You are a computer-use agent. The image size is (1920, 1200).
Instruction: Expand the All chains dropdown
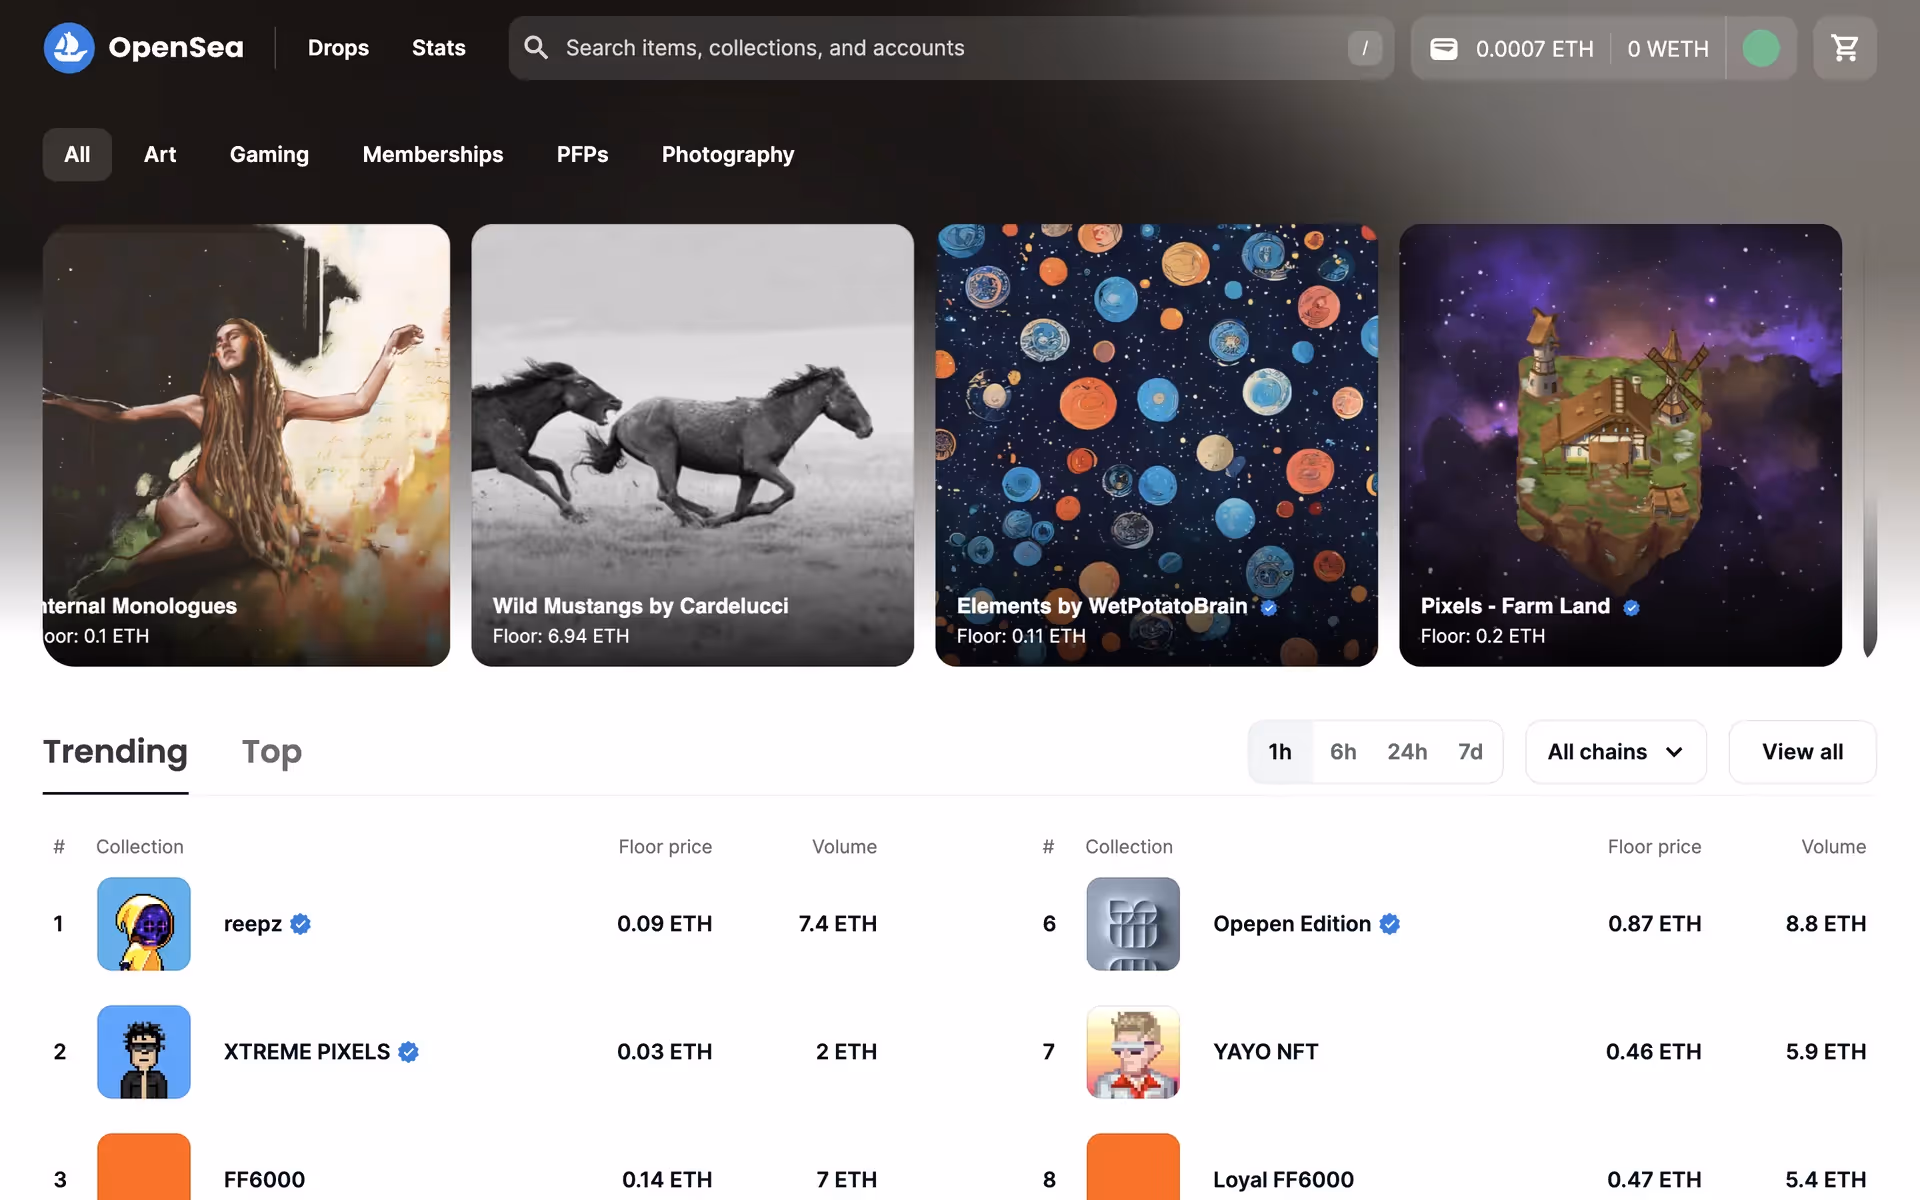(x=1615, y=752)
